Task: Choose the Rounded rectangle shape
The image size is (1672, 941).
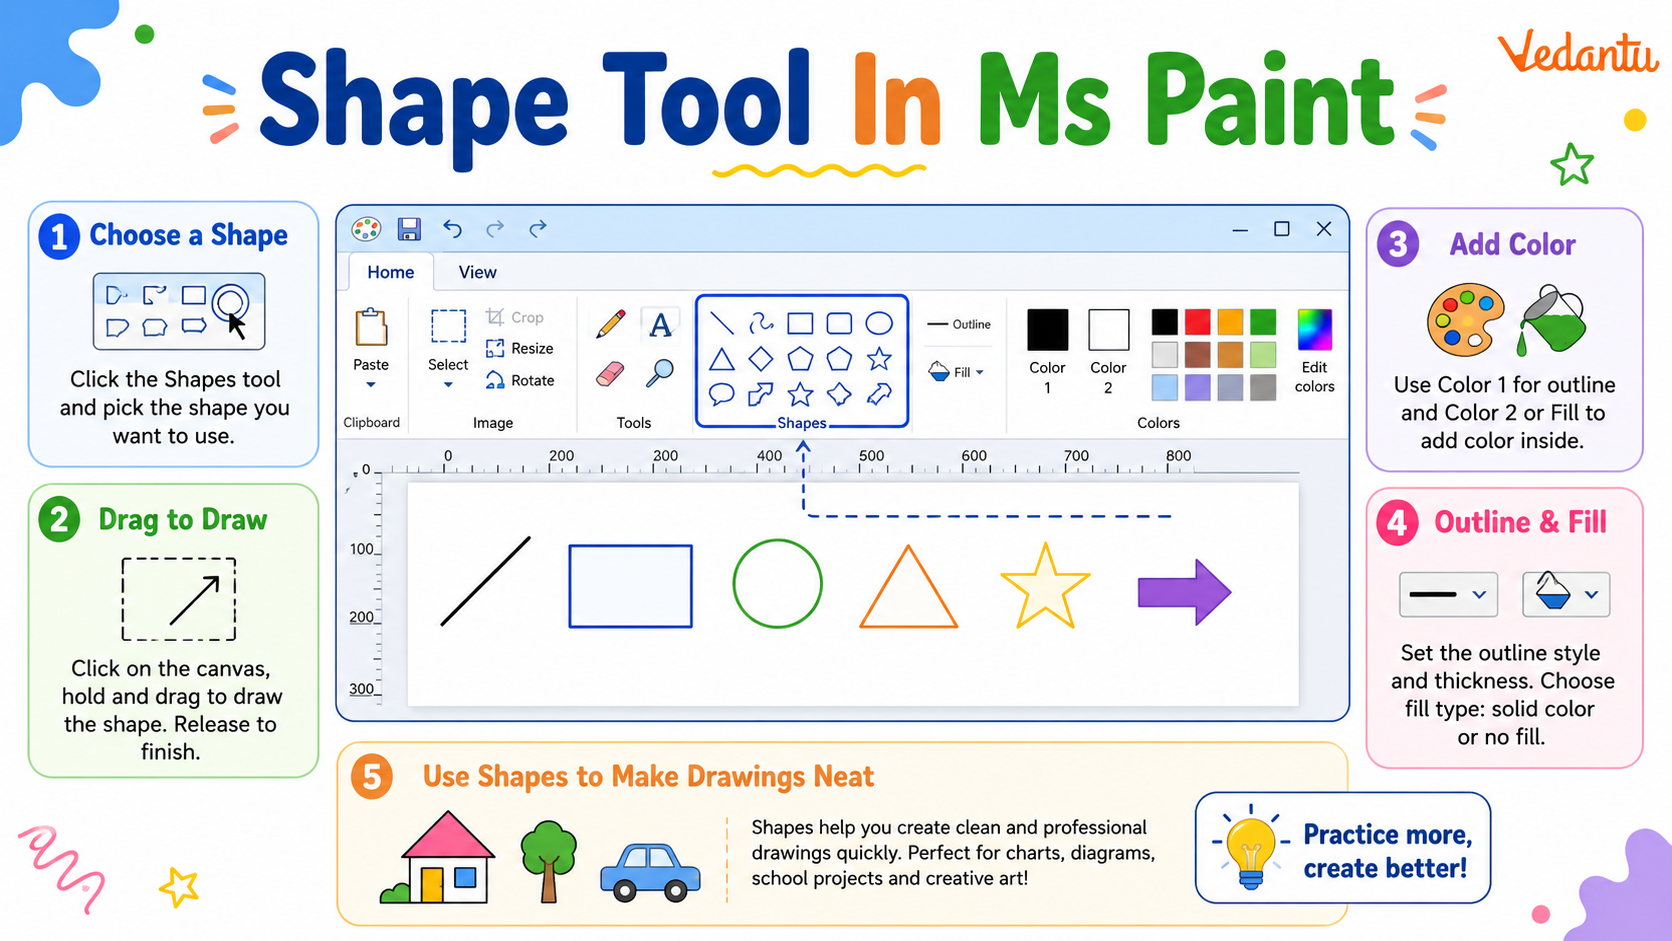Action: (x=839, y=323)
